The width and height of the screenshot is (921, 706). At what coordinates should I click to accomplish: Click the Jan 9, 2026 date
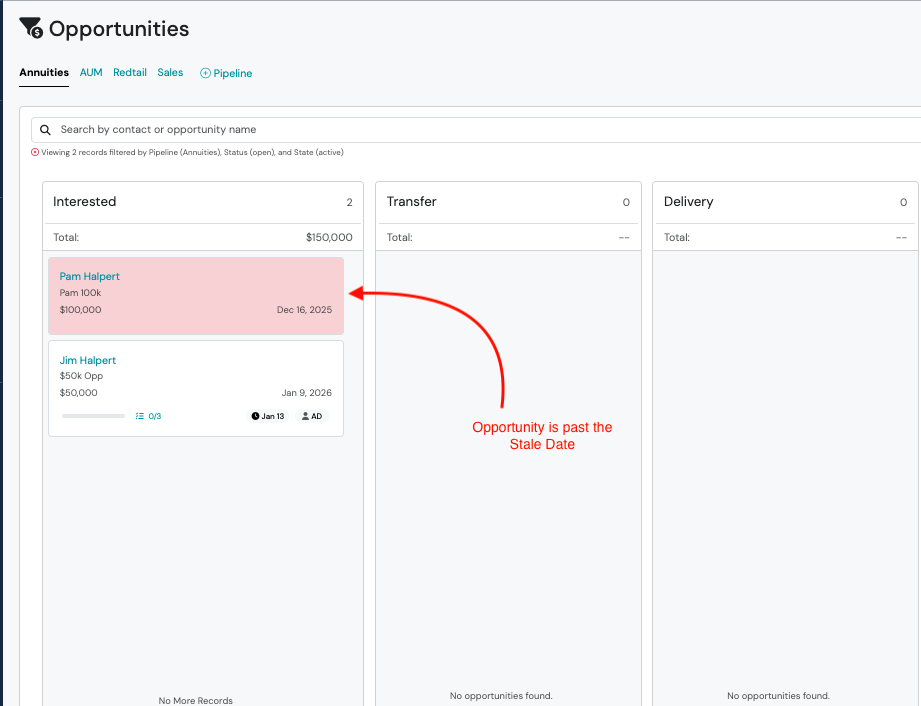pos(307,392)
